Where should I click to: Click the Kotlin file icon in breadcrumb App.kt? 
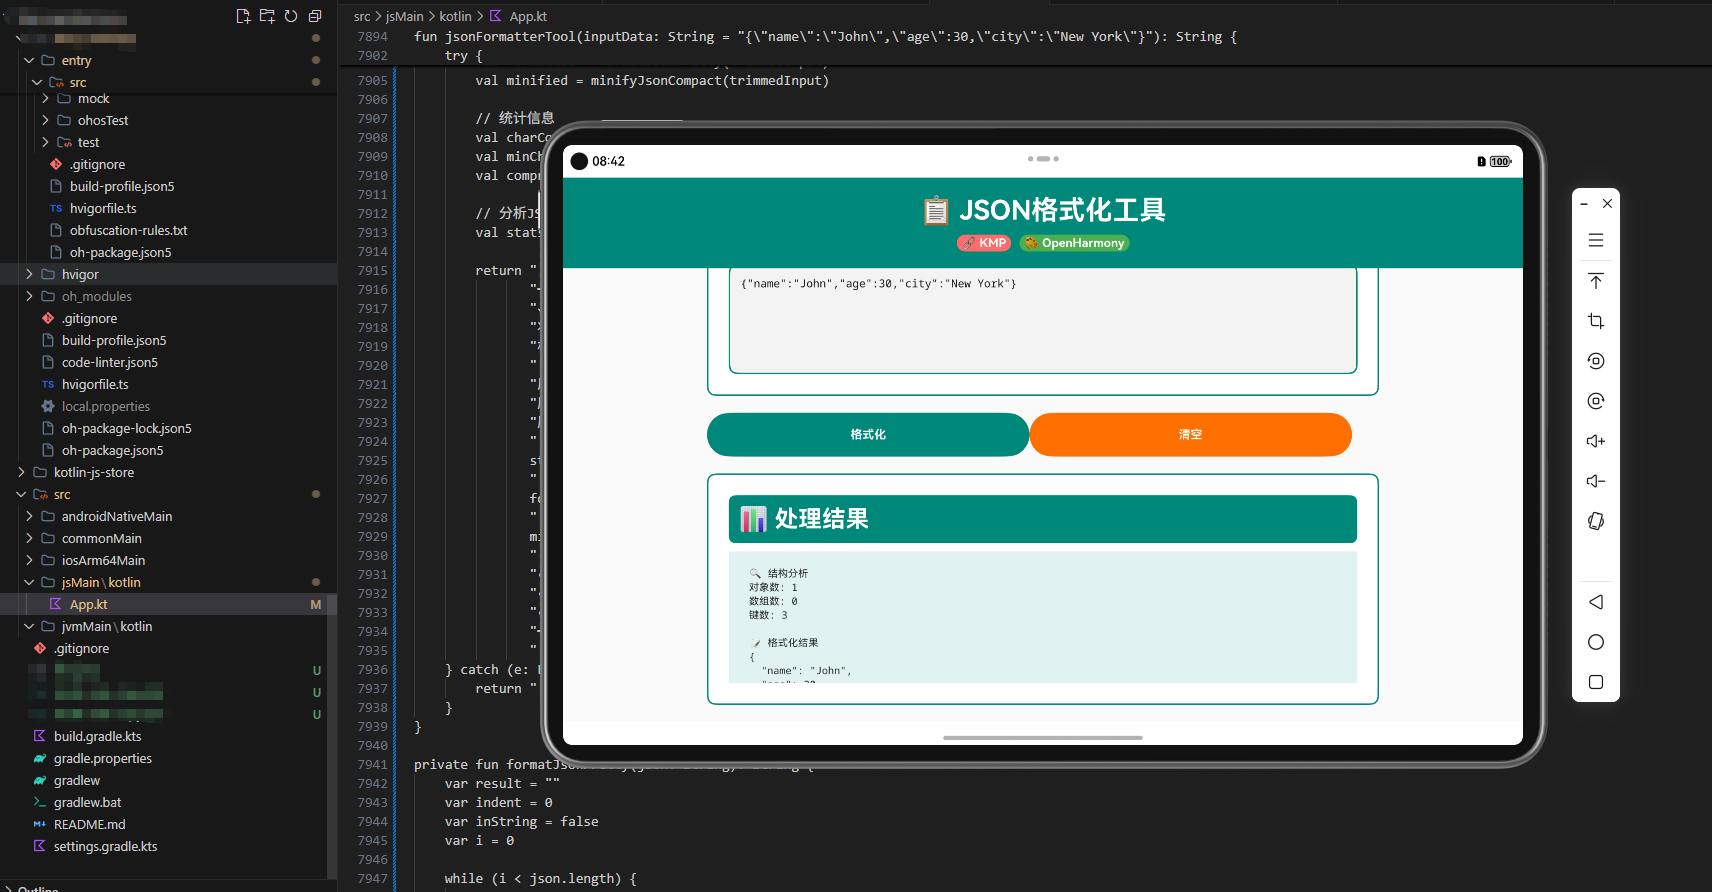[496, 16]
